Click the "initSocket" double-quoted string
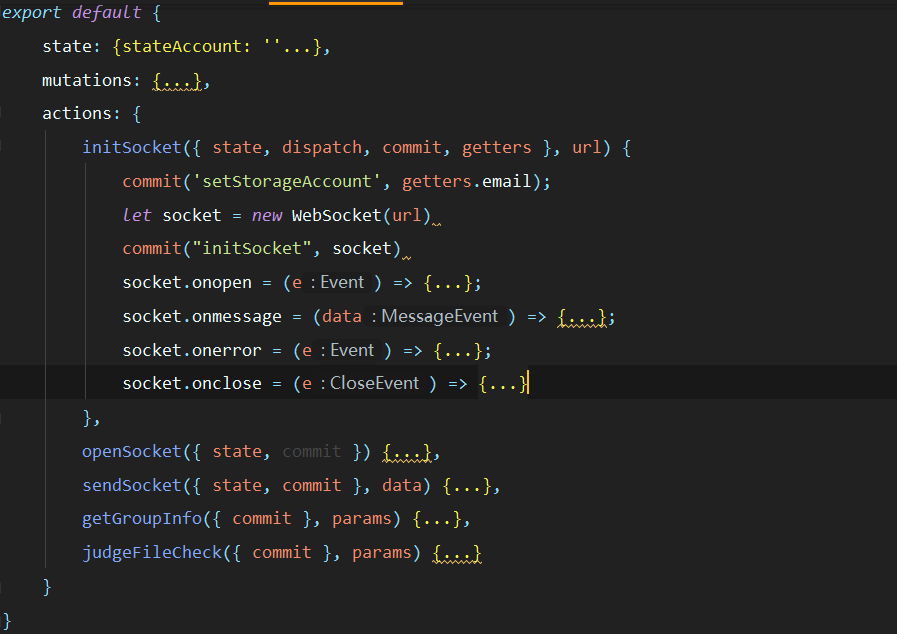 tap(252, 248)
